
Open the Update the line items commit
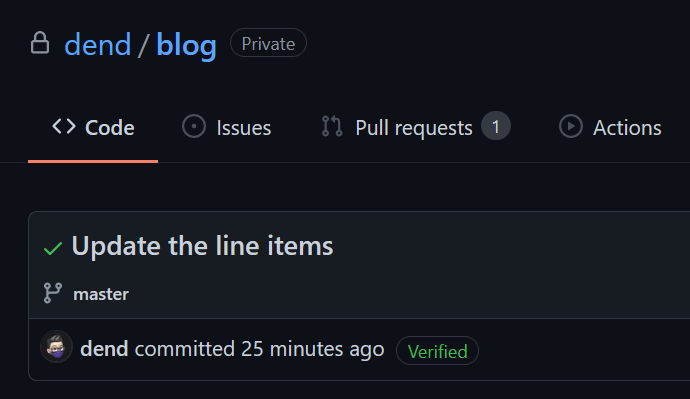click(202, 245)
